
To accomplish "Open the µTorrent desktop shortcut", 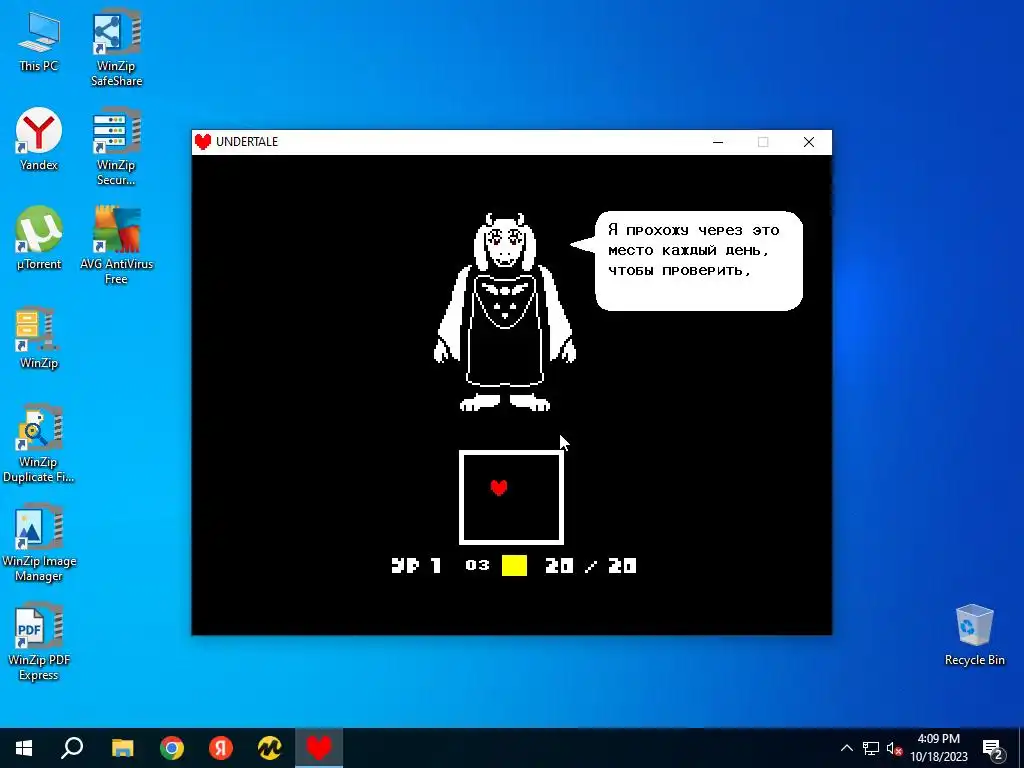I will coord(39,238).
